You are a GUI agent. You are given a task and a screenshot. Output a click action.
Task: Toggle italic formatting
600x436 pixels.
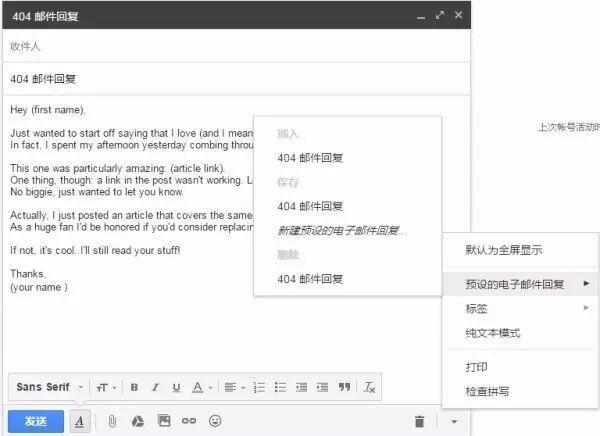155,387
